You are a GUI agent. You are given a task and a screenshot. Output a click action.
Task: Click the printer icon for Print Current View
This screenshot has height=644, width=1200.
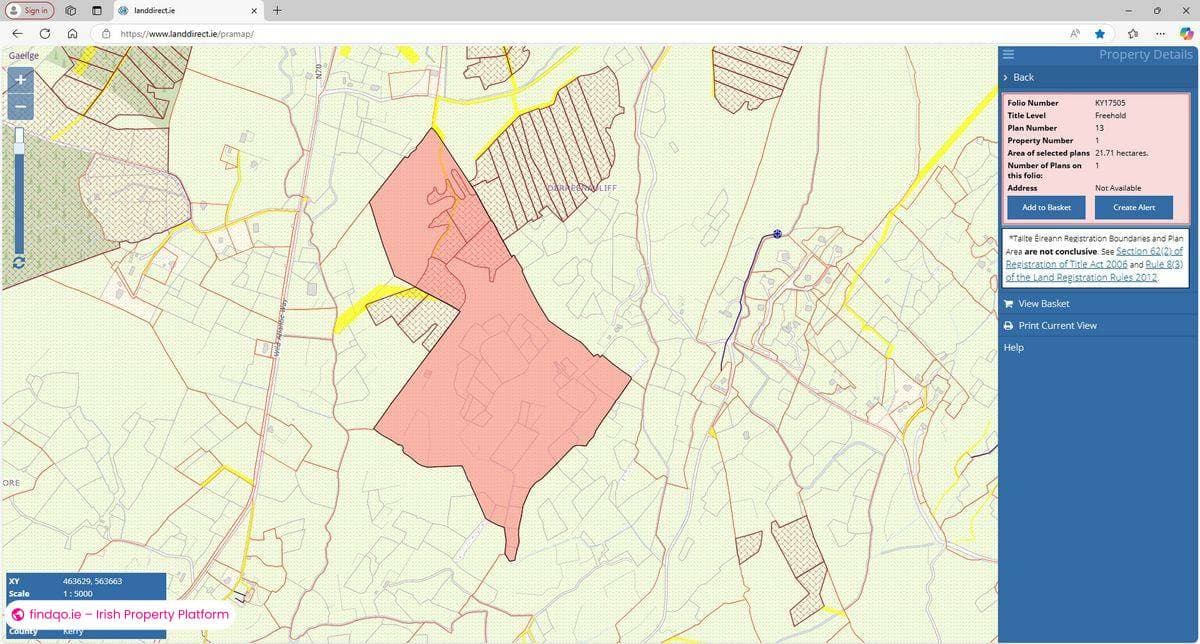point(1008,325)
